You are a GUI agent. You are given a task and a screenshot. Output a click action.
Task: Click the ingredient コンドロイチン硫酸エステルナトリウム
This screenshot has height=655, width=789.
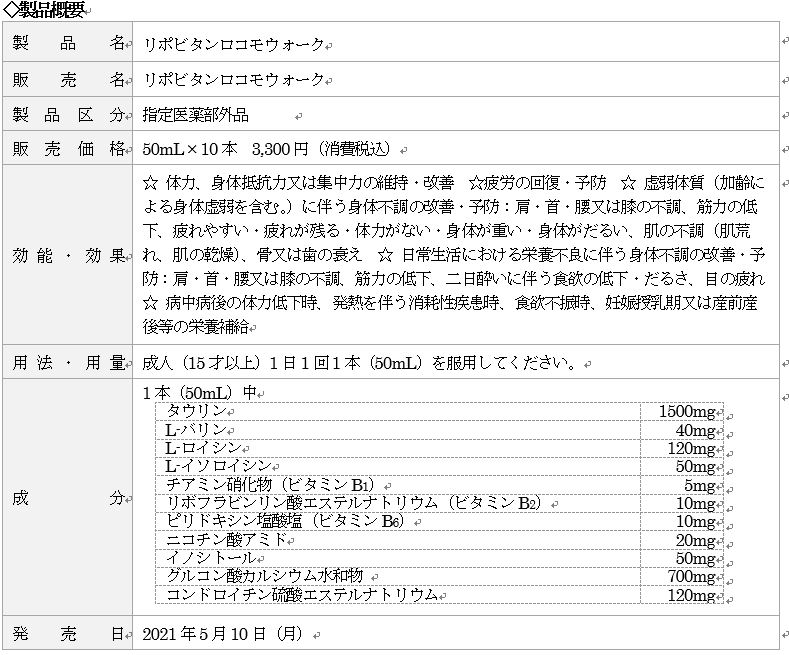coord(302,595)
